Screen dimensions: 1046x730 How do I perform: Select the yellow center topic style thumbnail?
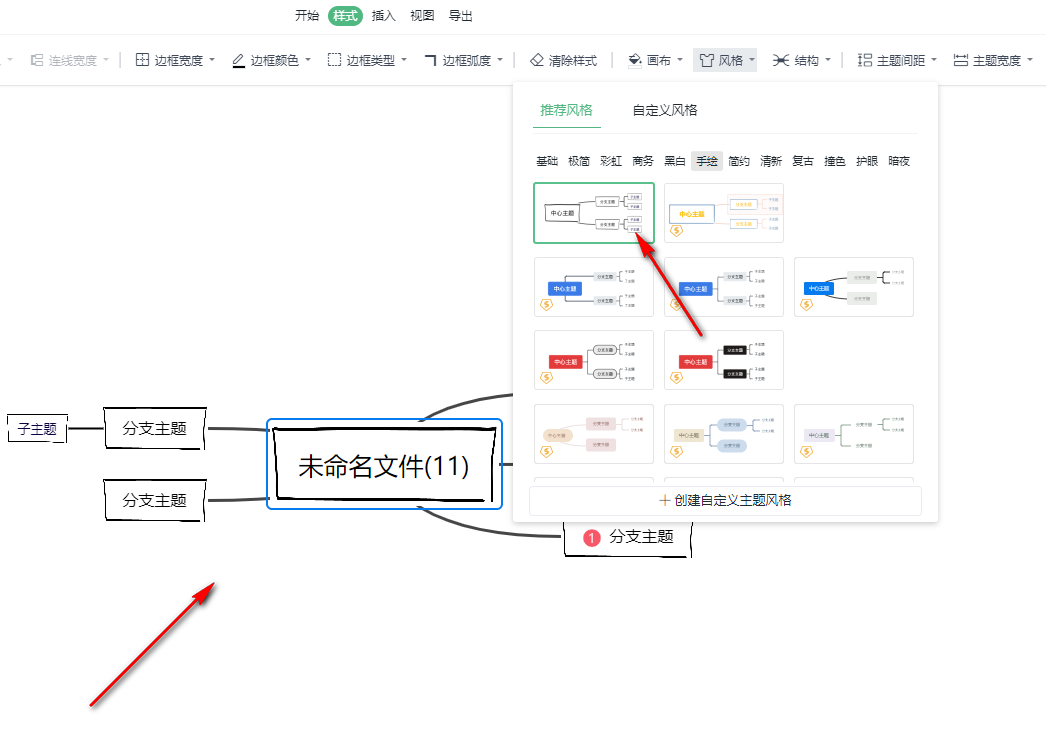pyautogui.click(x=724, y=213)
